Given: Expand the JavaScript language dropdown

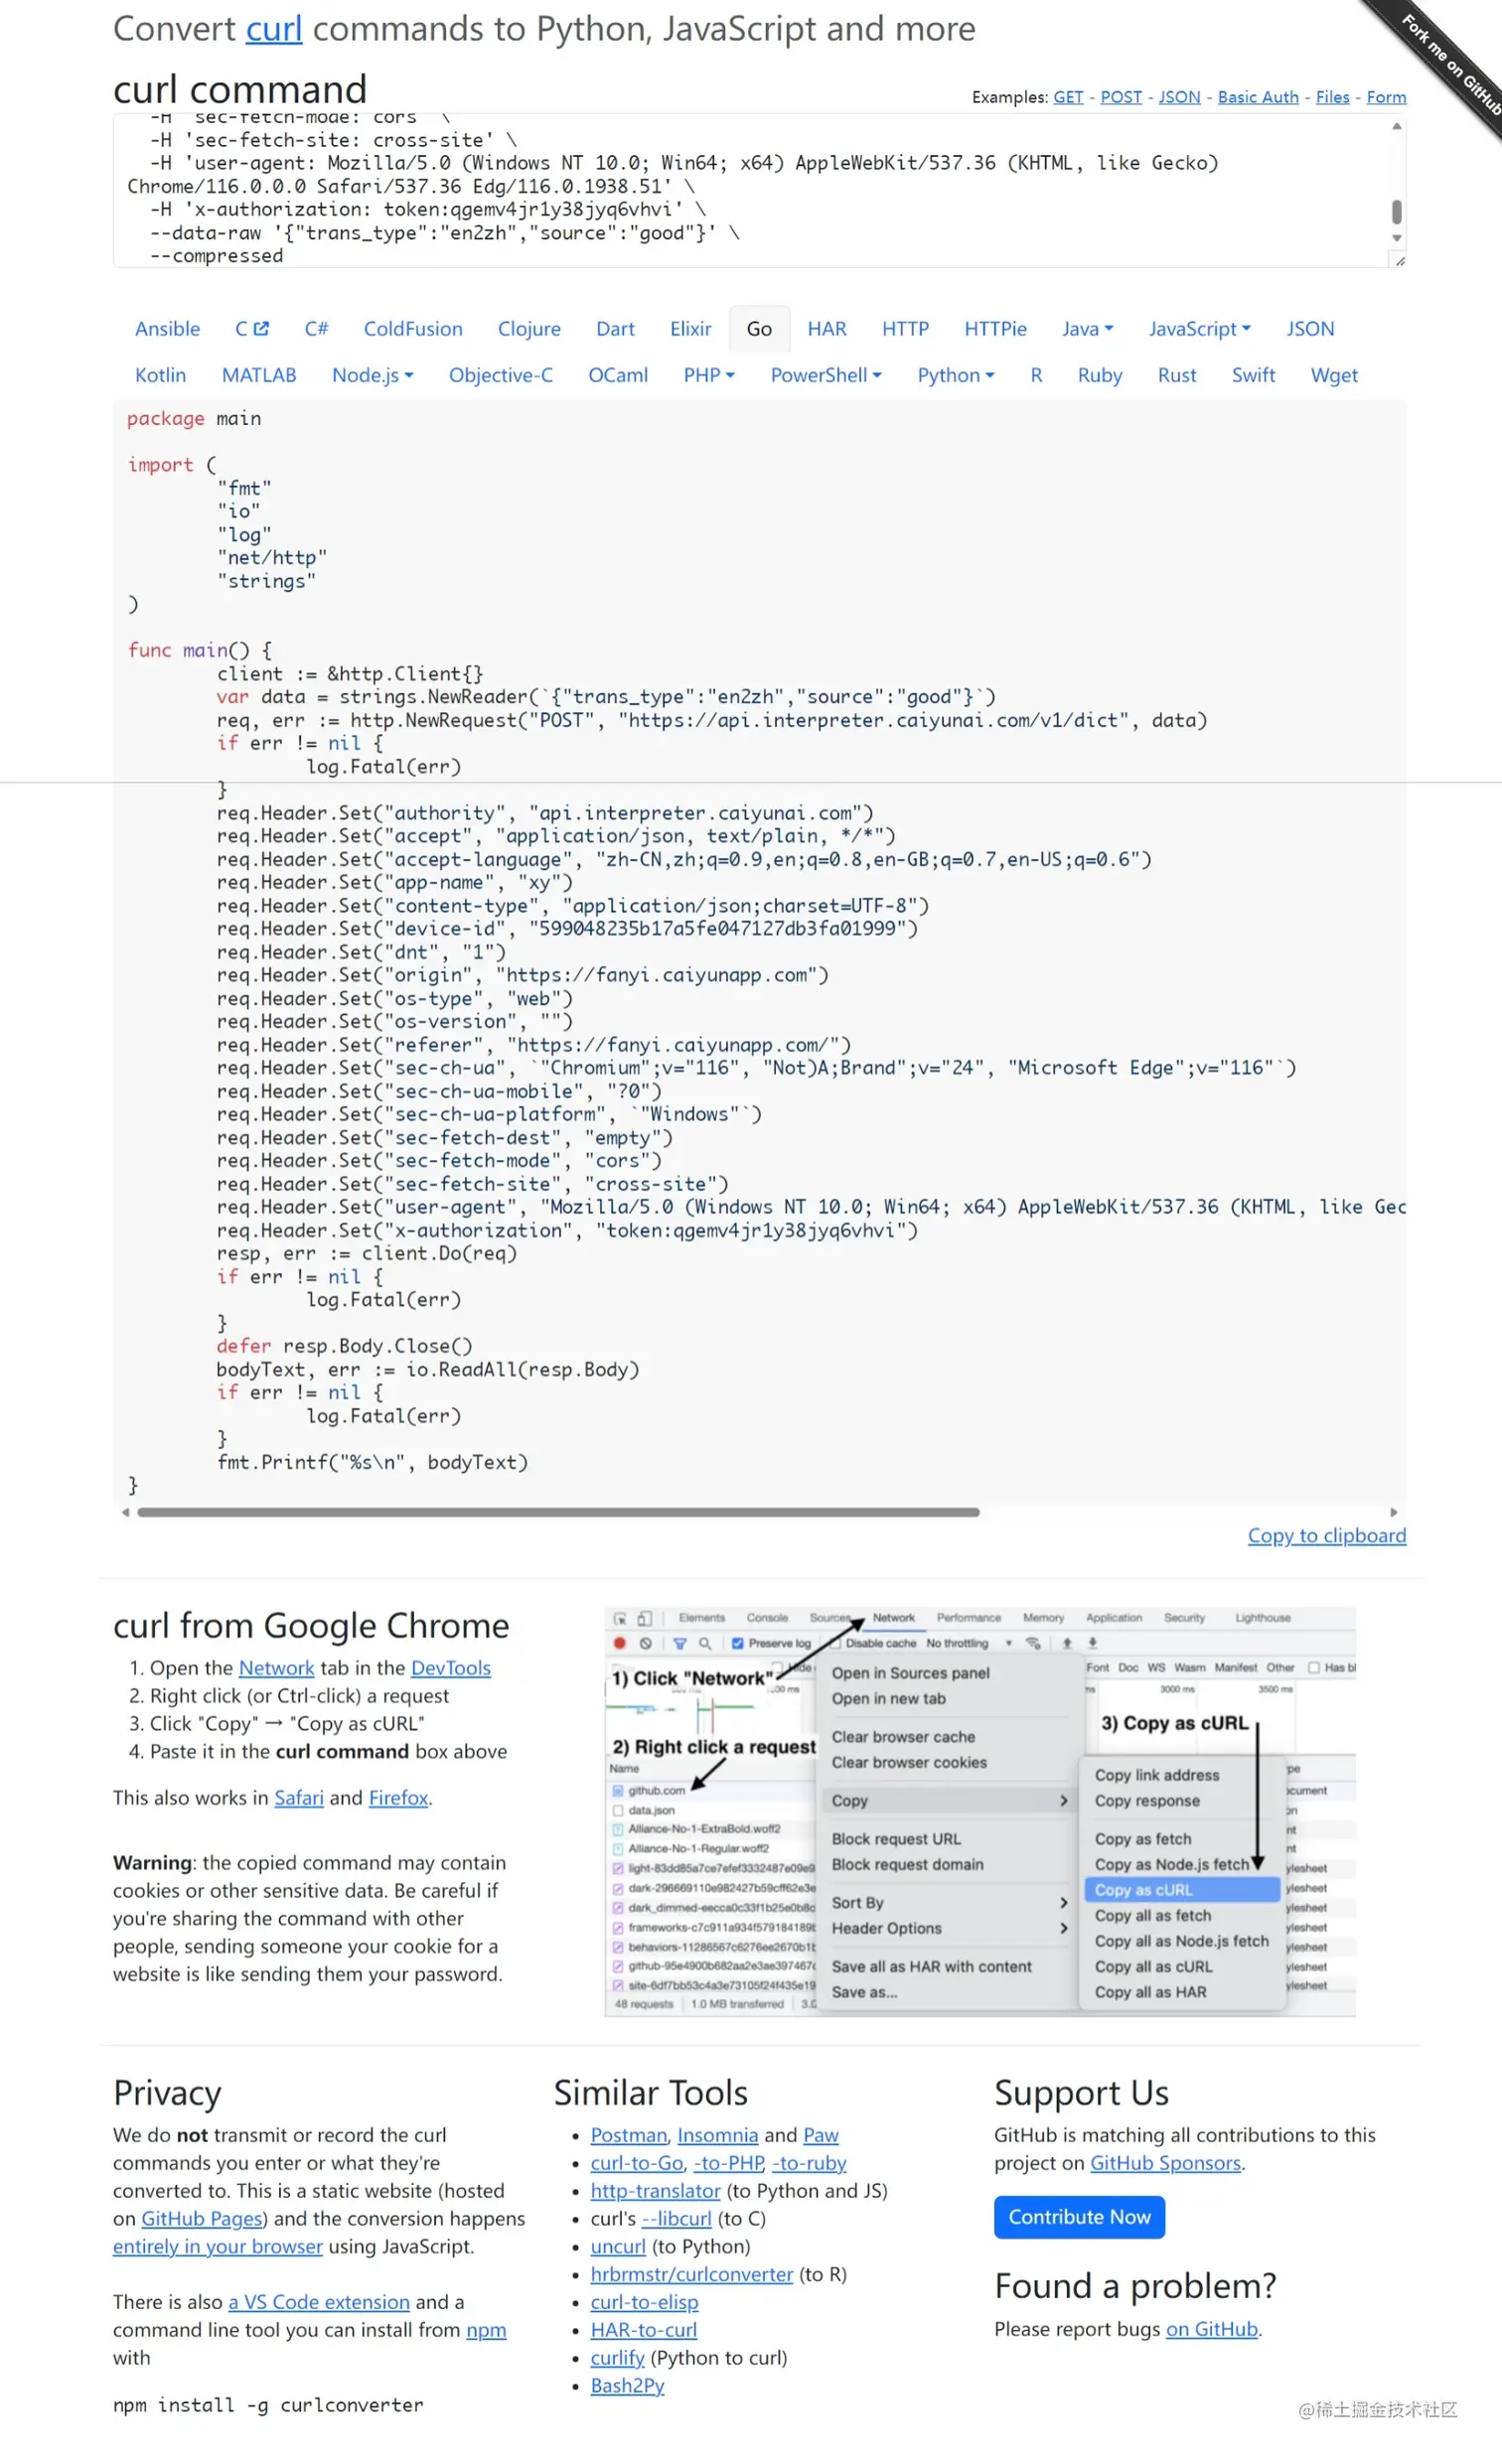Looking at the screenshot, I should coord(1199,329).
